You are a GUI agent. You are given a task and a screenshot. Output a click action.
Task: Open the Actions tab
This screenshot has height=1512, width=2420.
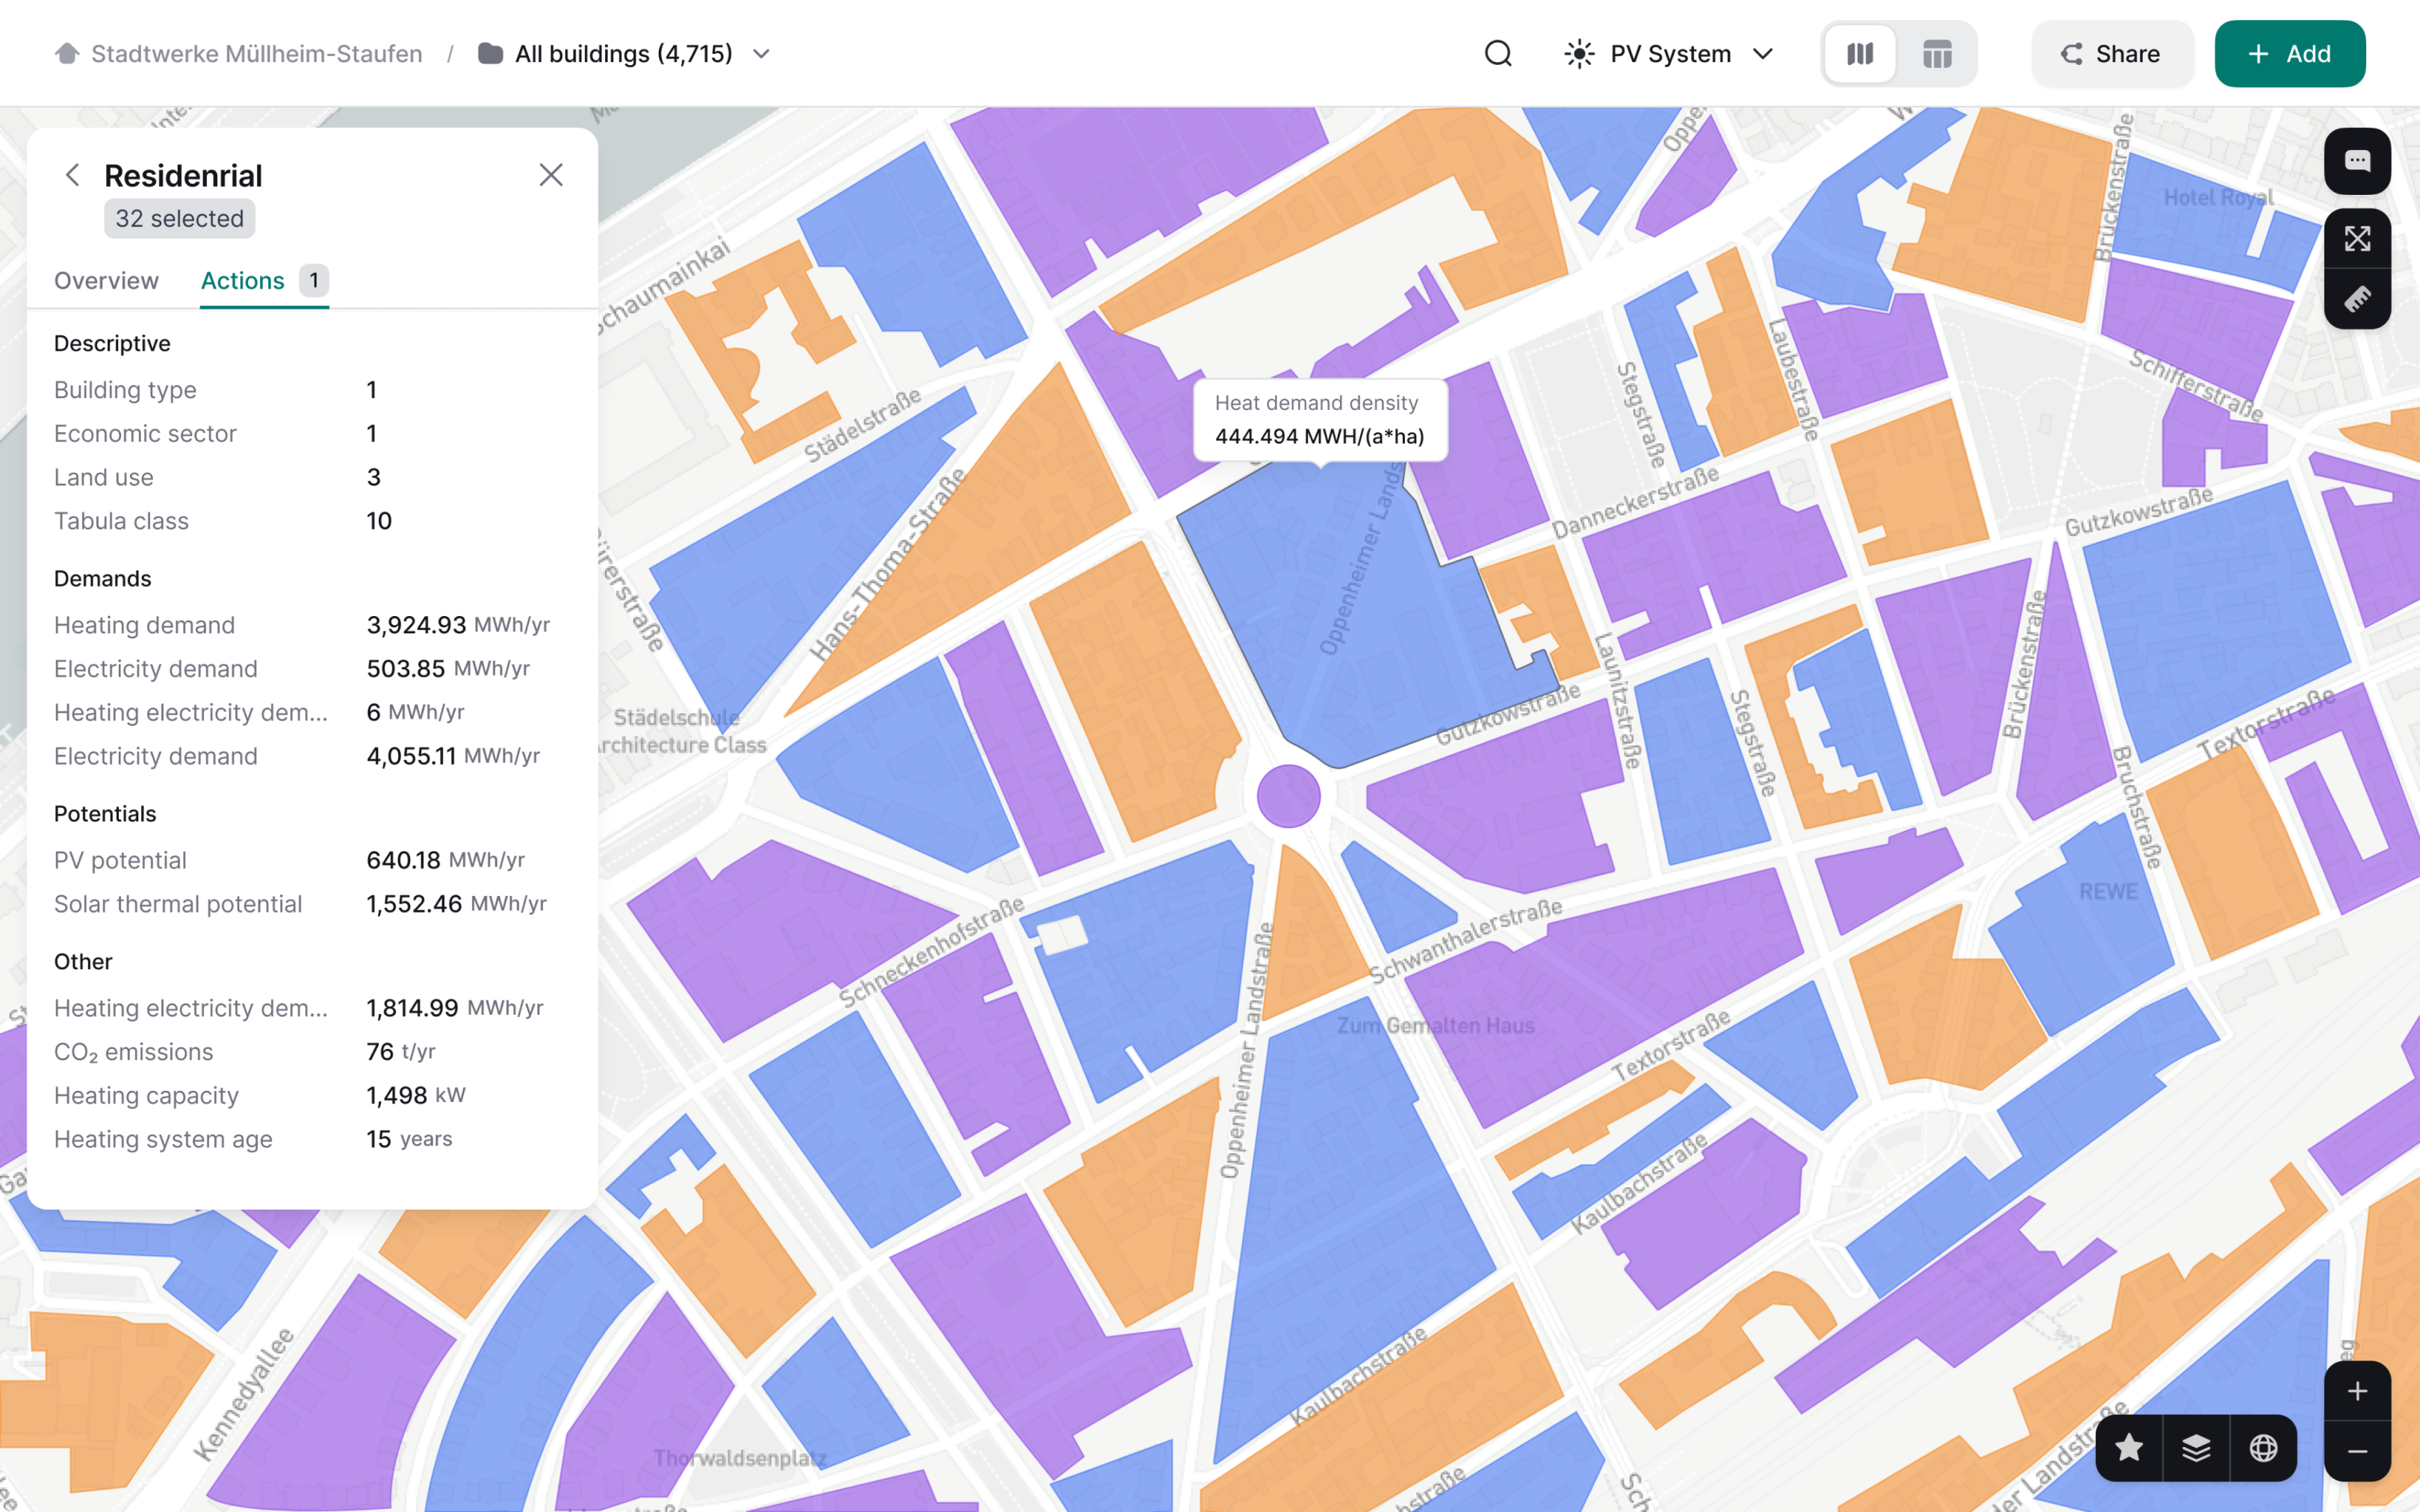coord(241,281)
